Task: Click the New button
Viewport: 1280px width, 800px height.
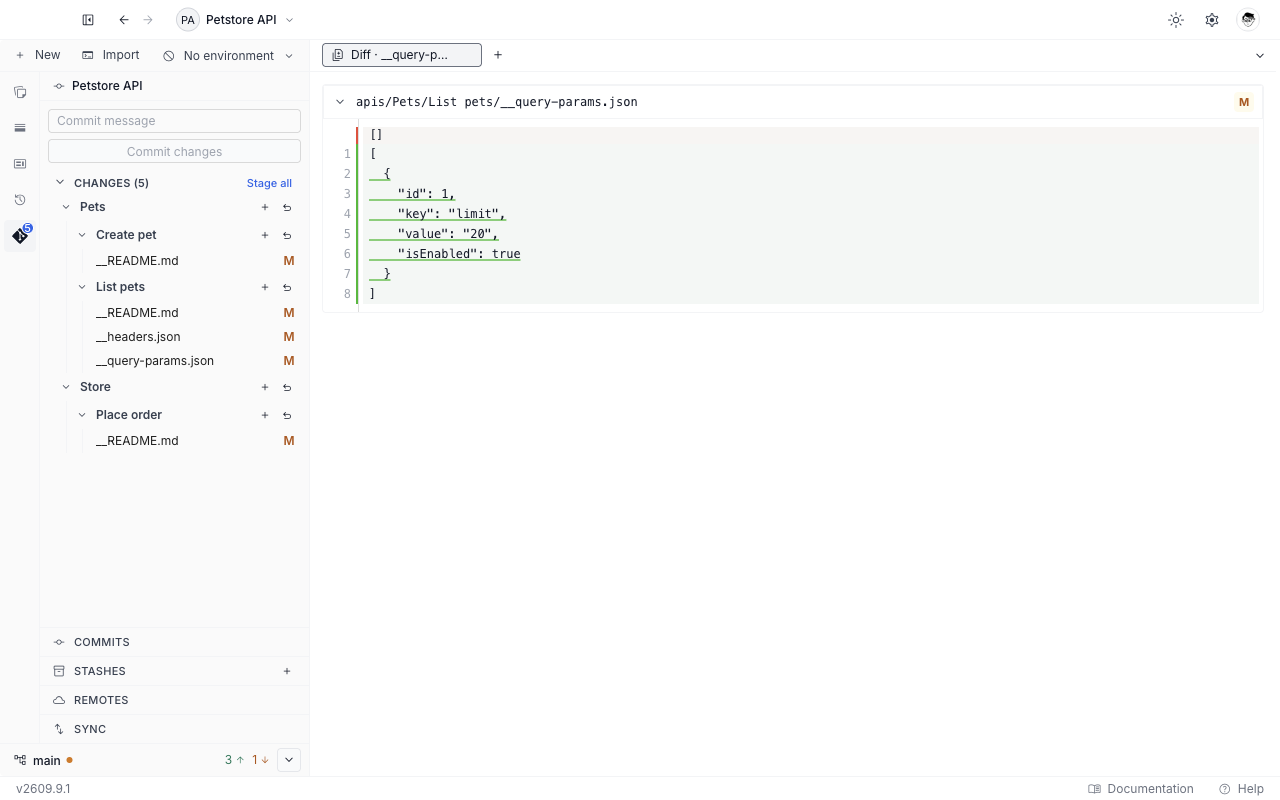Action: (37, 55)
